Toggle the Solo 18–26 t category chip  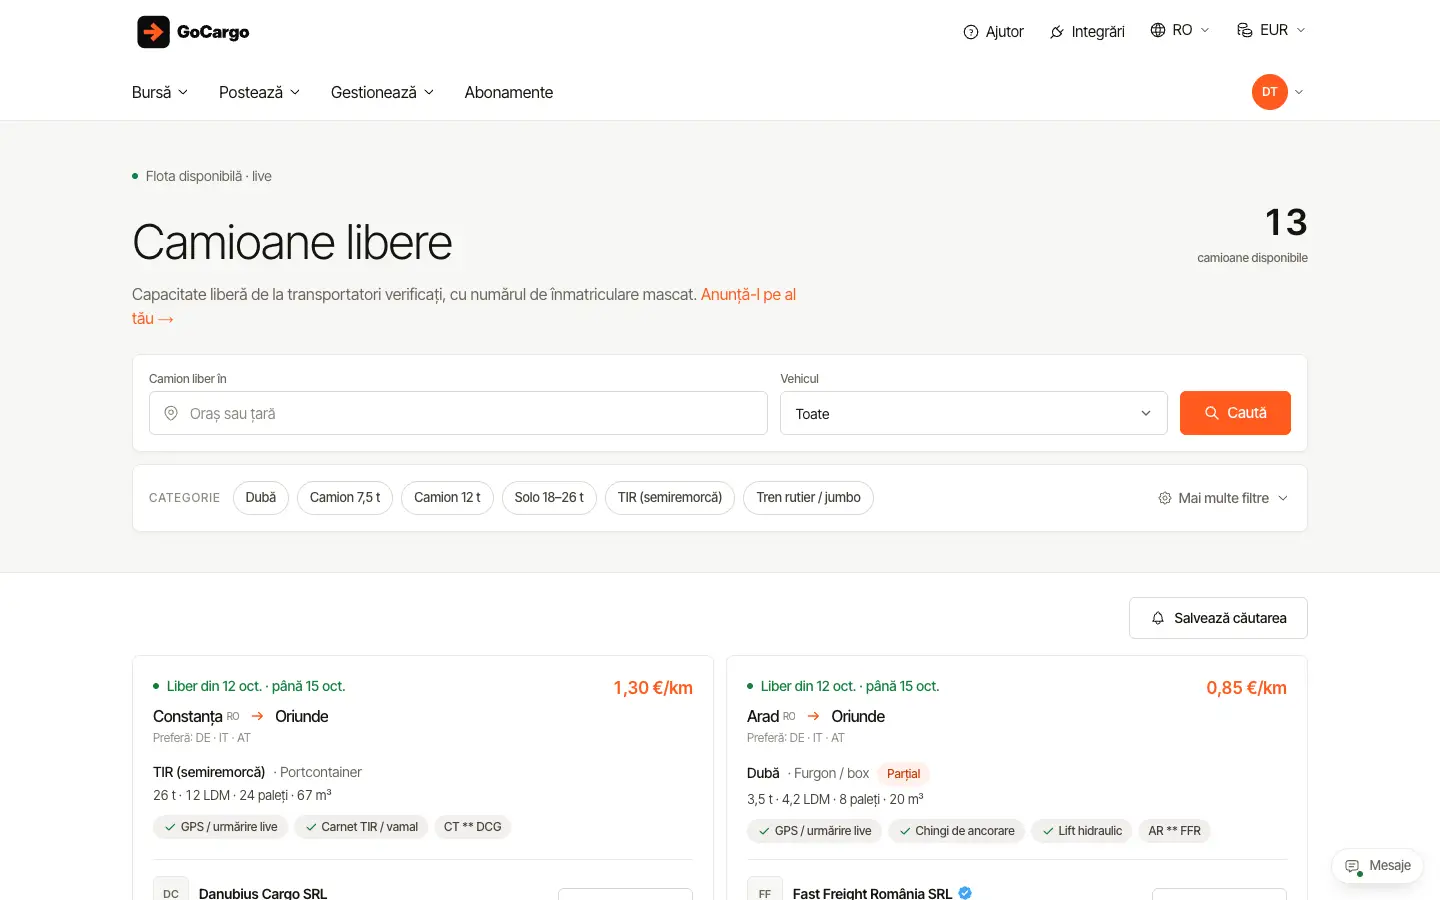point(549,498)
